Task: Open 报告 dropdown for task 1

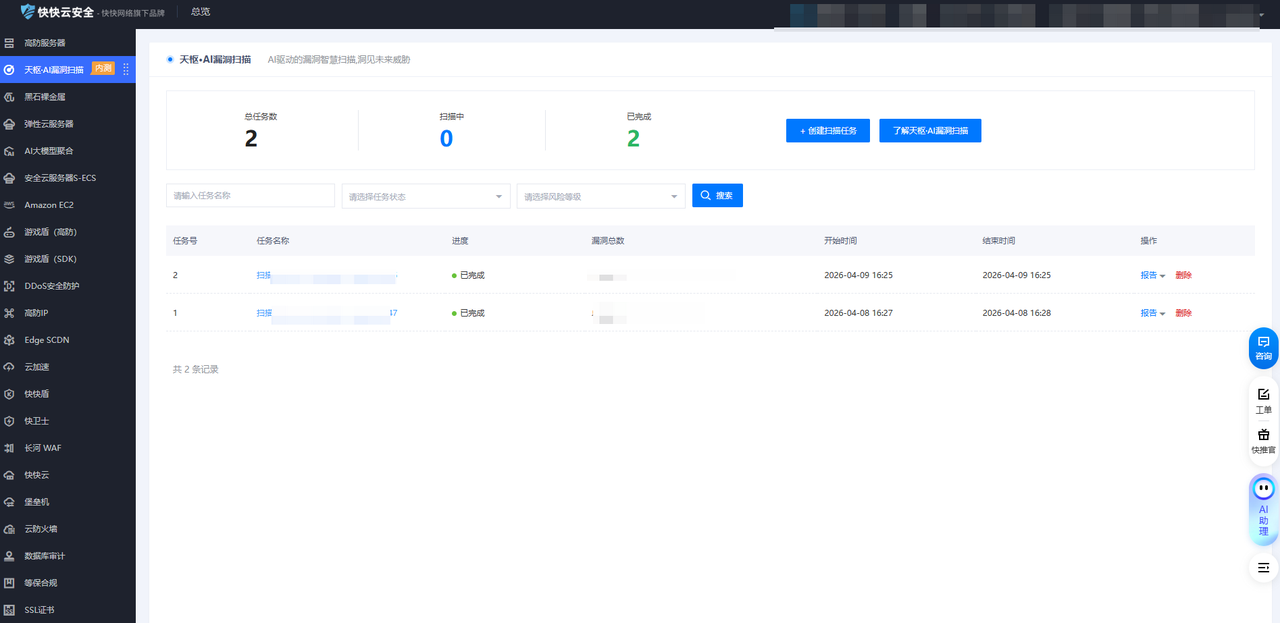Action: pos(1152,313)
